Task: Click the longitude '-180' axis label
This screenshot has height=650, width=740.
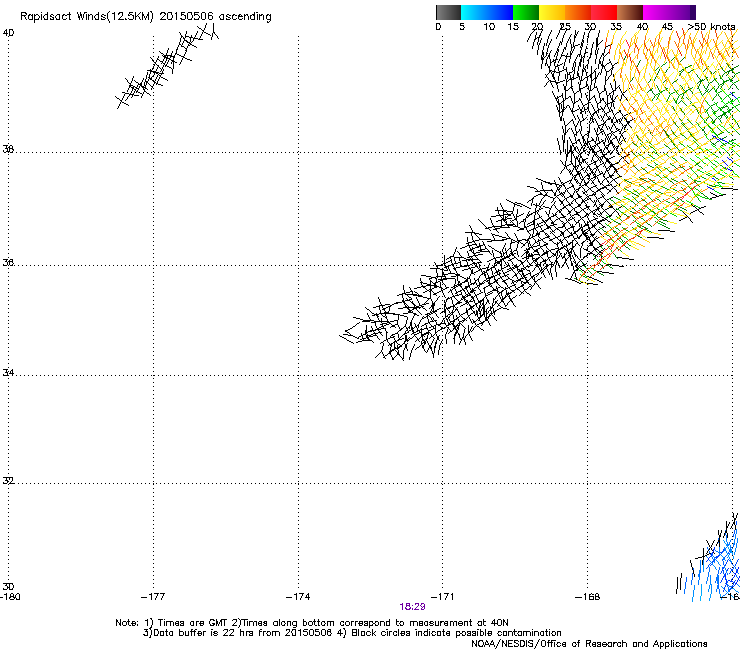Action: point(10,597)
